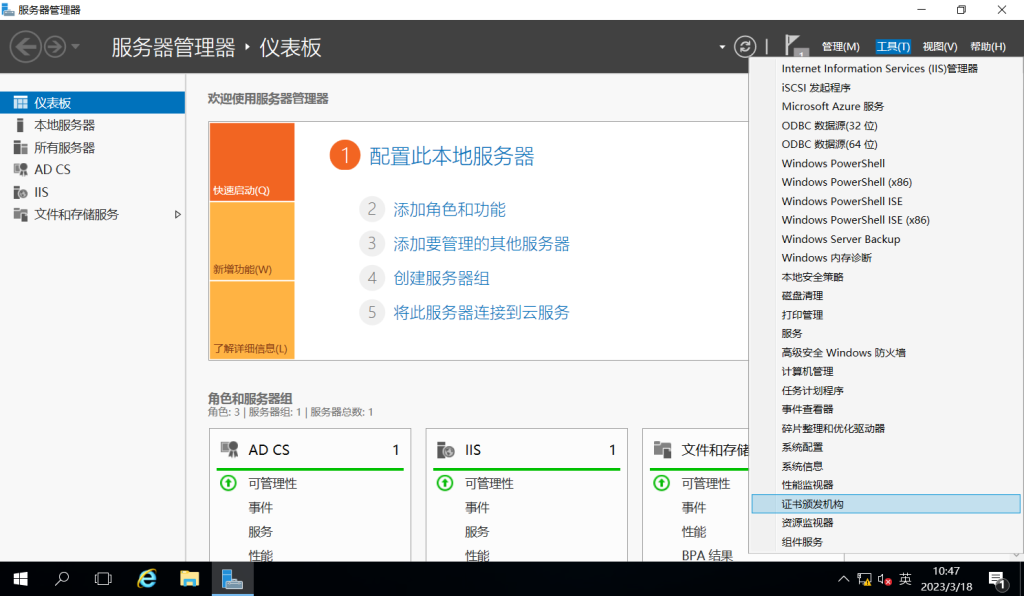Launch Internet Explorer from taskbar
The height and width of the screenshot is (596, 1024).
coord(147,579)
